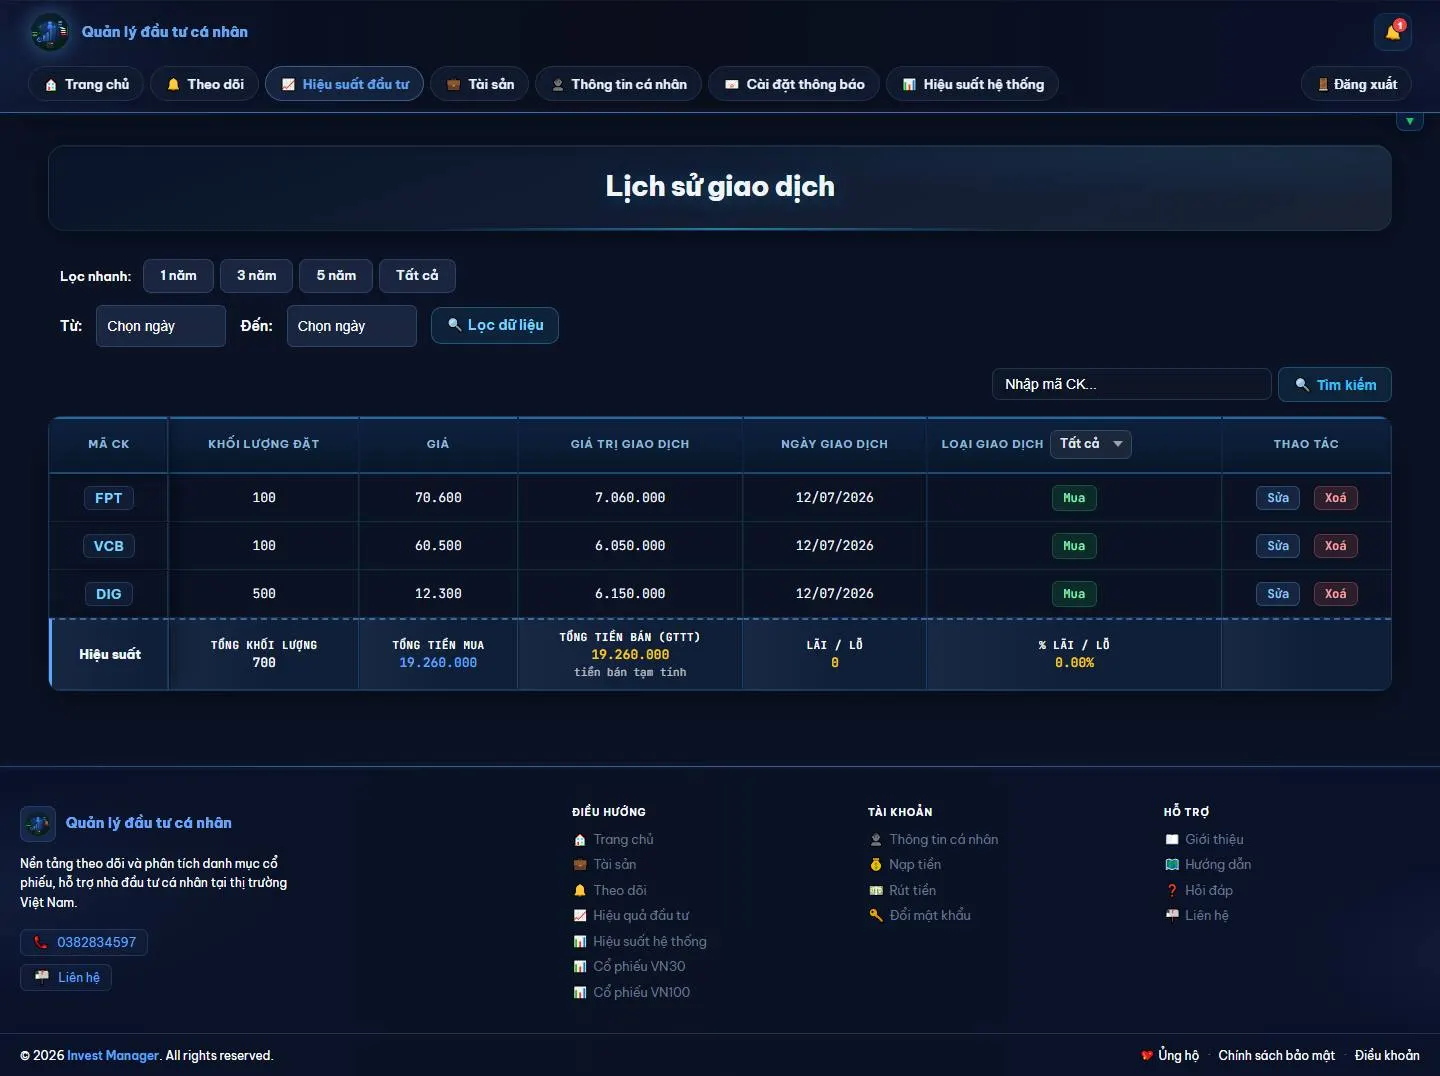Viewport: 1440px width, 1076px height.
Task: Click the Lọc dữ liệu filter button
Action: click(495, 325)
